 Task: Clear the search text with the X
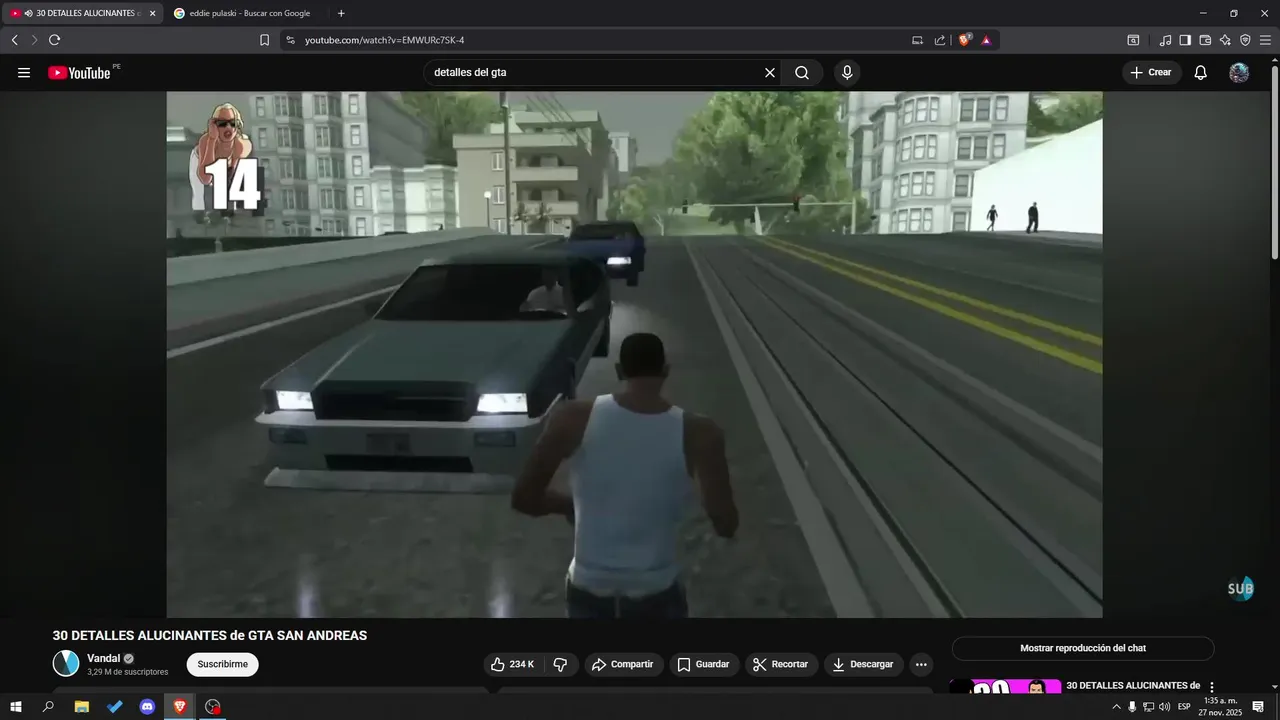[x=770, y=73]
